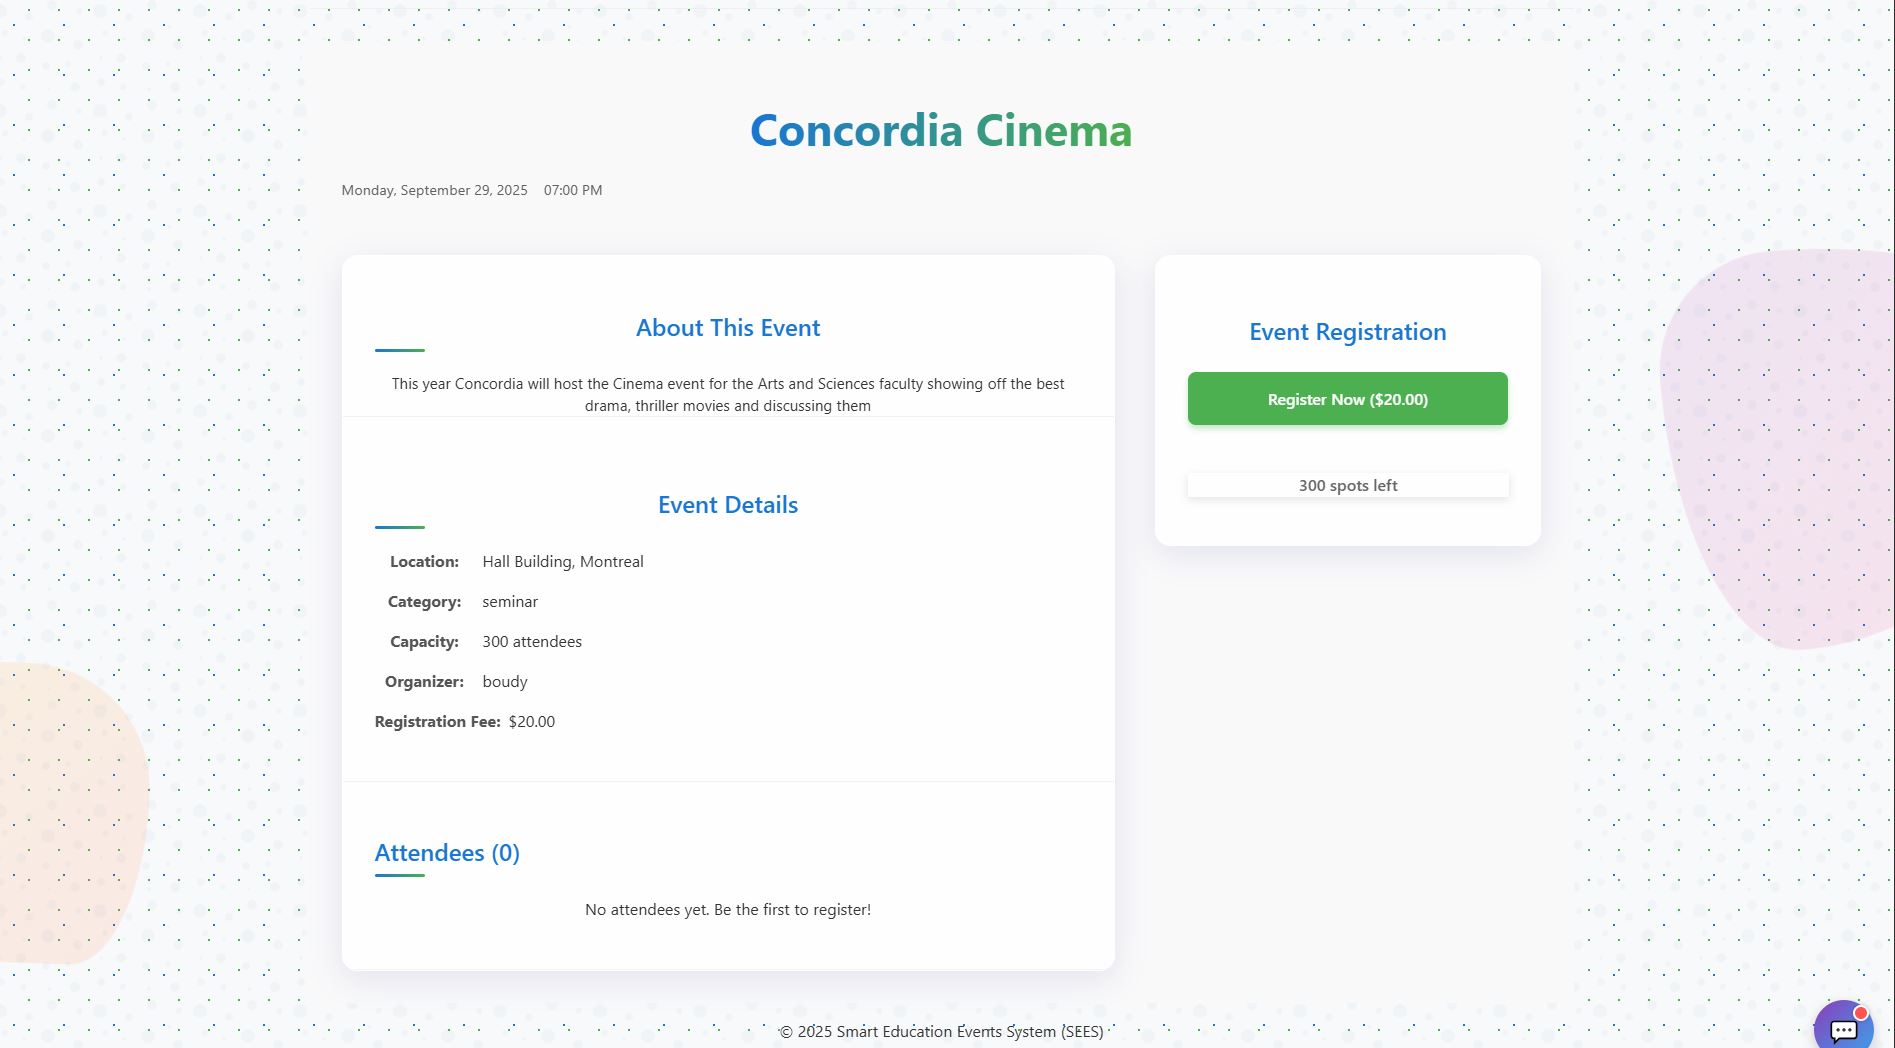1895x1048 pixels.
Task: Click the $20.00 registration fee value
Action: click(x=532, y=722)
